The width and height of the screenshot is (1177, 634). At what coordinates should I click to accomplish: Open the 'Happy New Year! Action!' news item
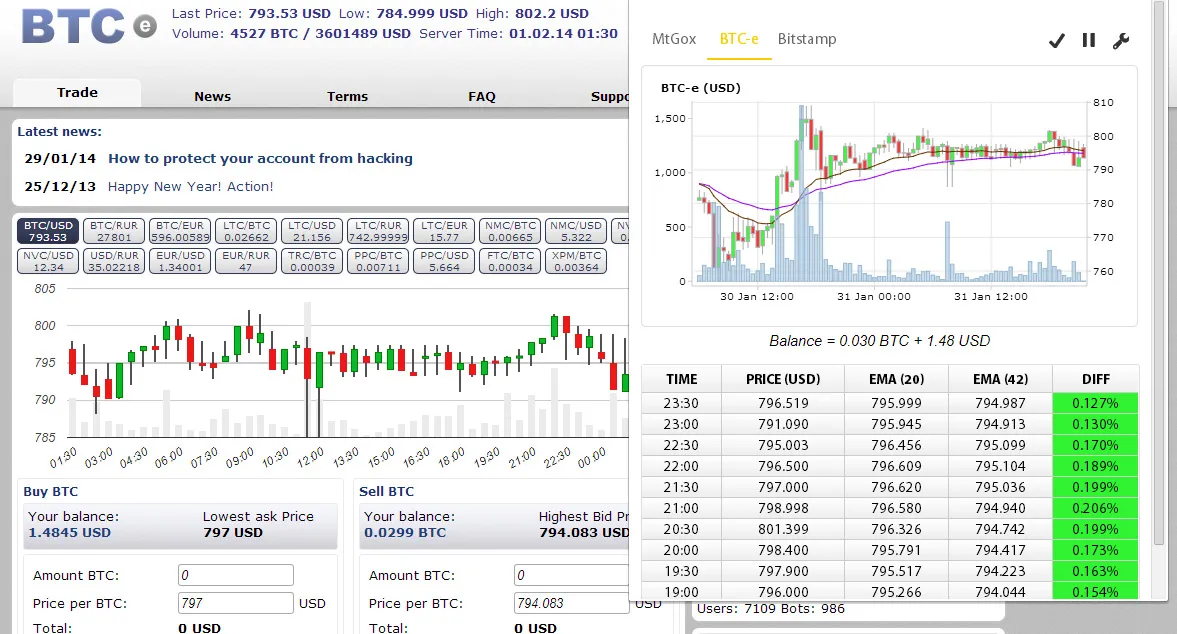[x=191, y=186]
